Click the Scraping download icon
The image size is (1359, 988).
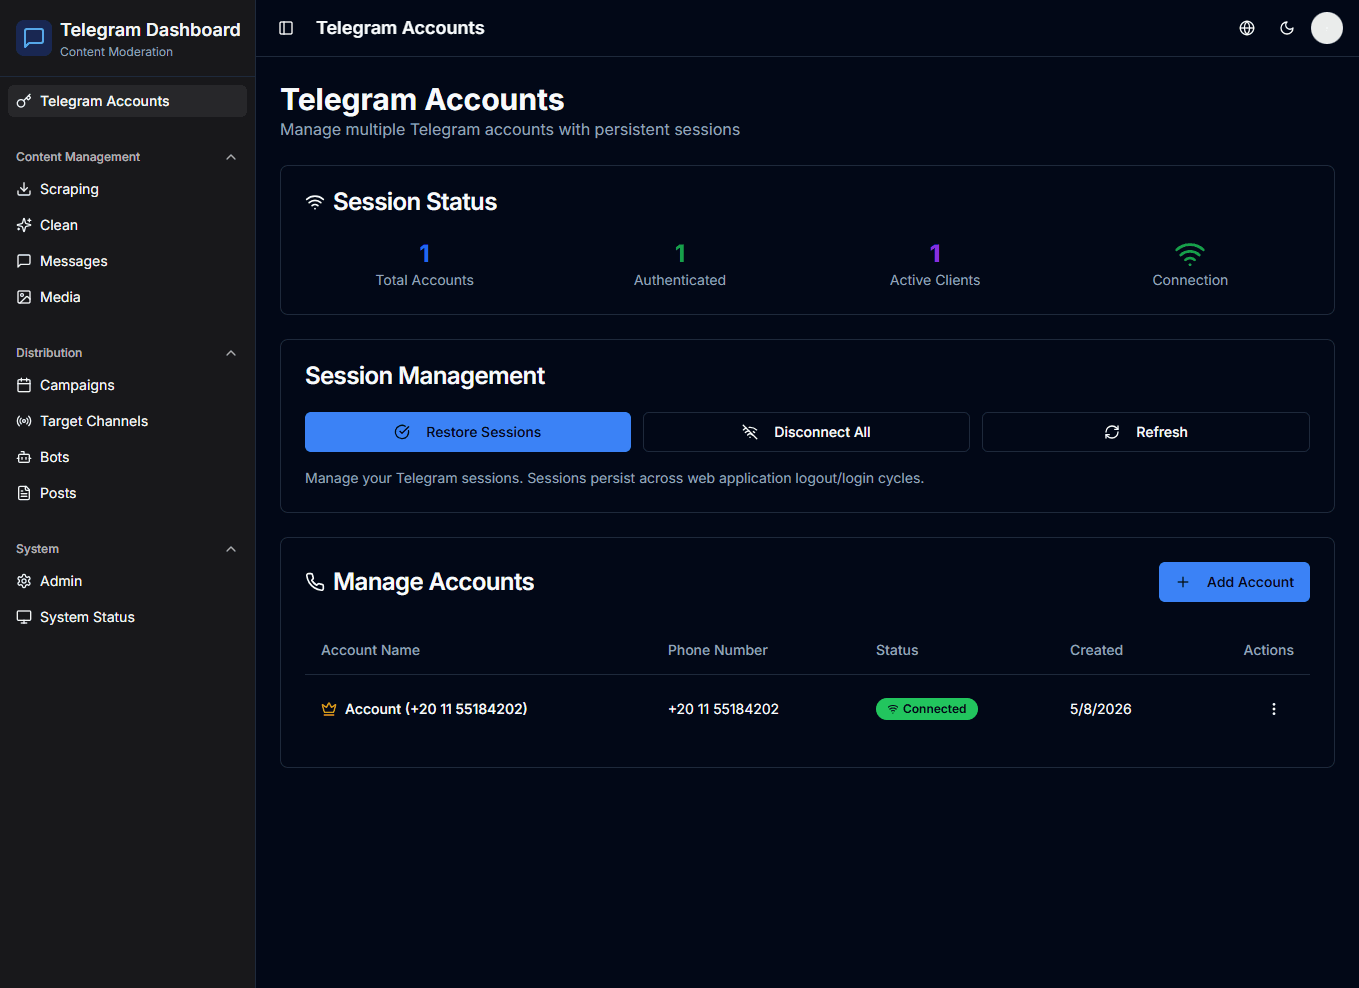(x=24, y=189)
